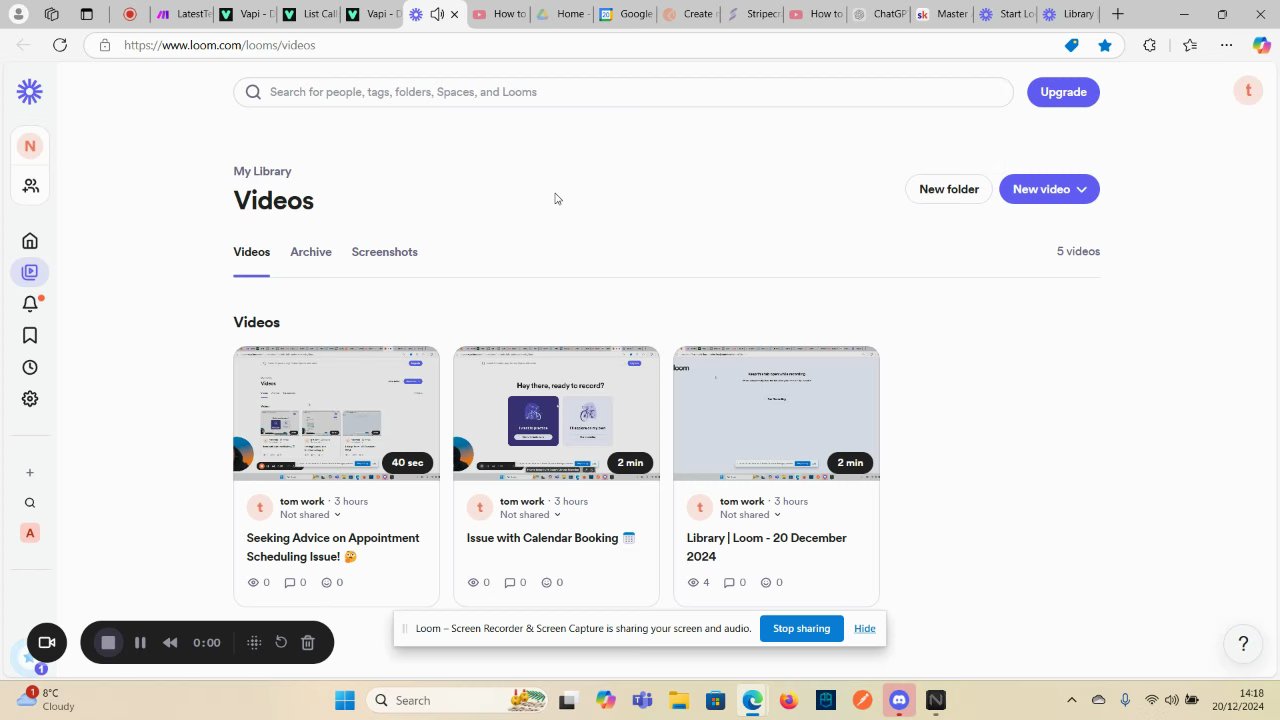Open the Favorites list icon
This screenshot has width=1280, height=720.
[x=1189, y=45]
